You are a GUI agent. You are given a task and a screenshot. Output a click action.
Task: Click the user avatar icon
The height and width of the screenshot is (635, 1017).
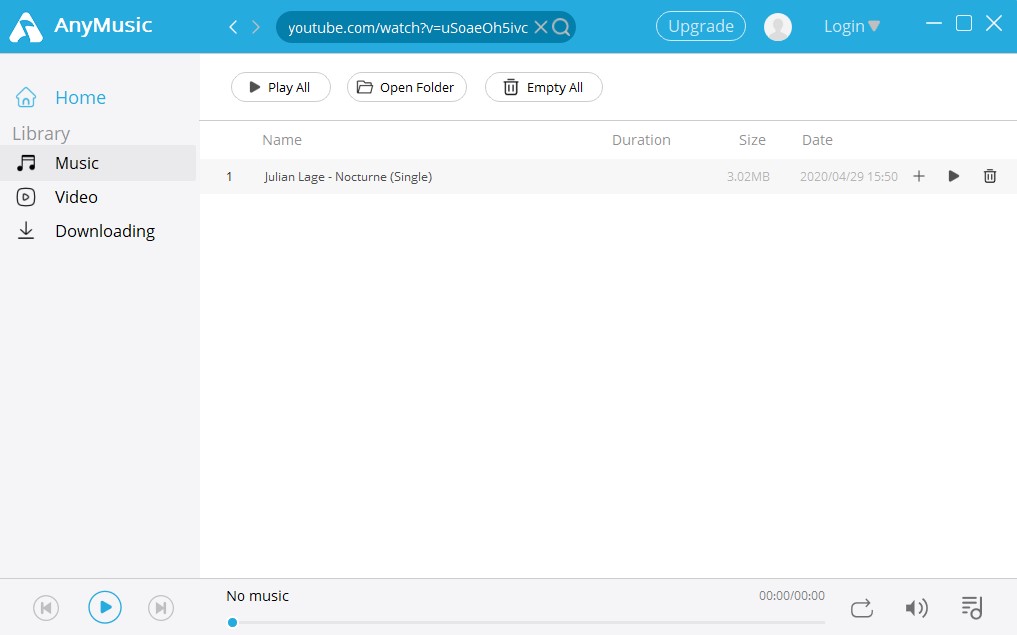point(777,27)
